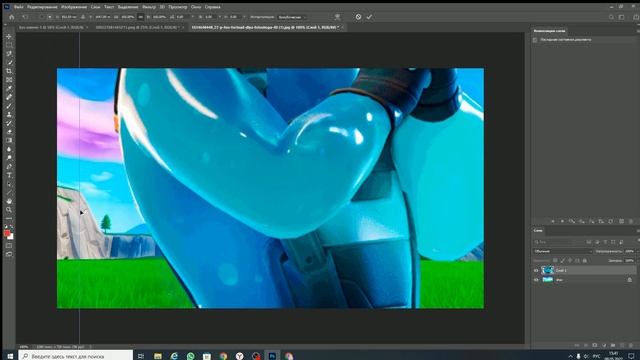Screen dimensions: 640x360
Task: Select the Слой 1 layer thumbnail
Action: coord(547,270)
